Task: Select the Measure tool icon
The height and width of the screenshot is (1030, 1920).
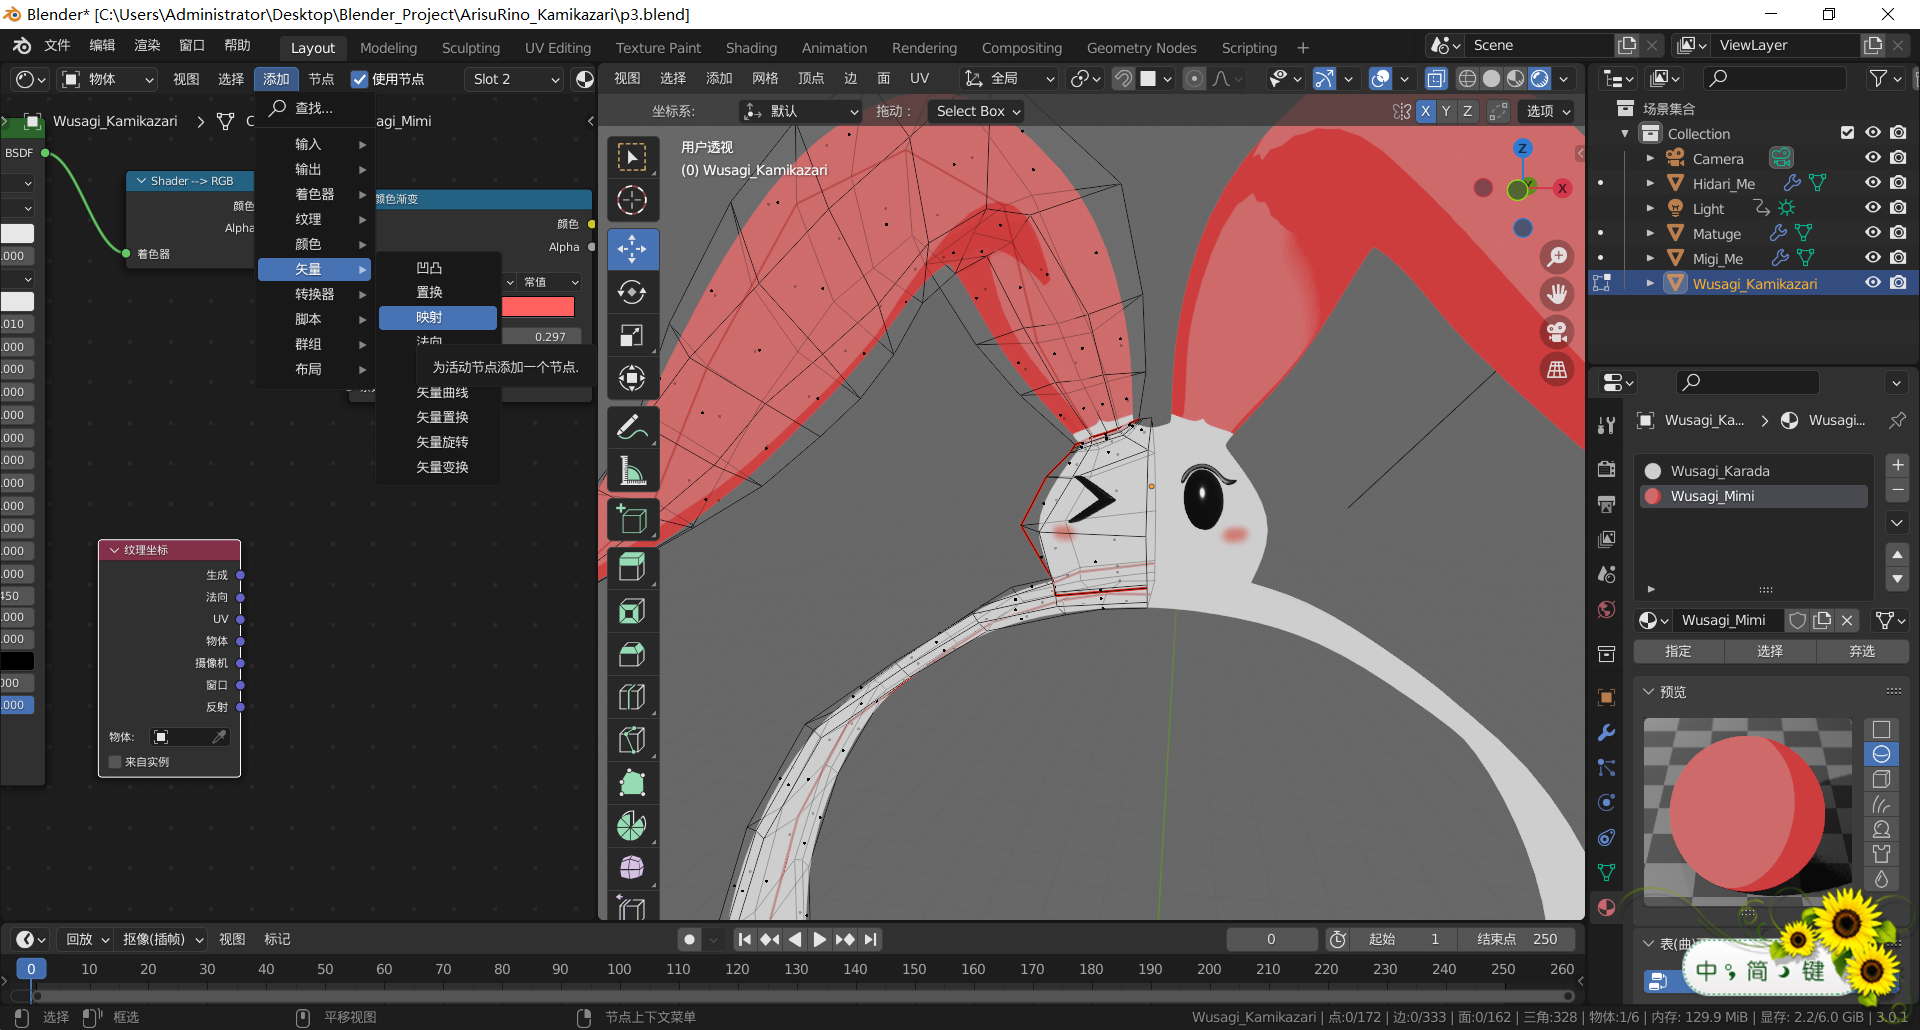Action: [x=632, y=470]
